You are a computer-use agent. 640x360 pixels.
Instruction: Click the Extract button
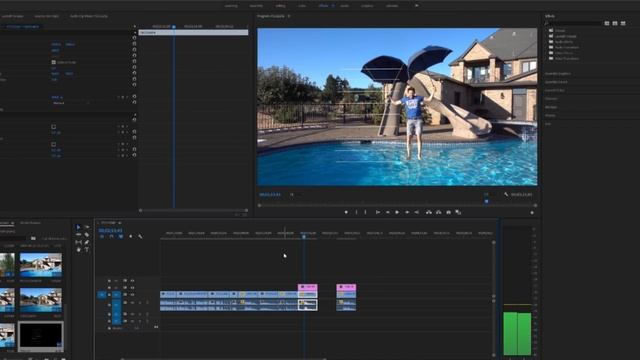(x=438, y=212)
